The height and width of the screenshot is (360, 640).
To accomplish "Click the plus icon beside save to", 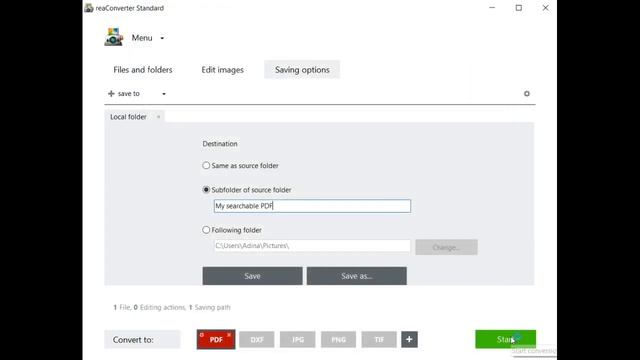I will 111,93.
